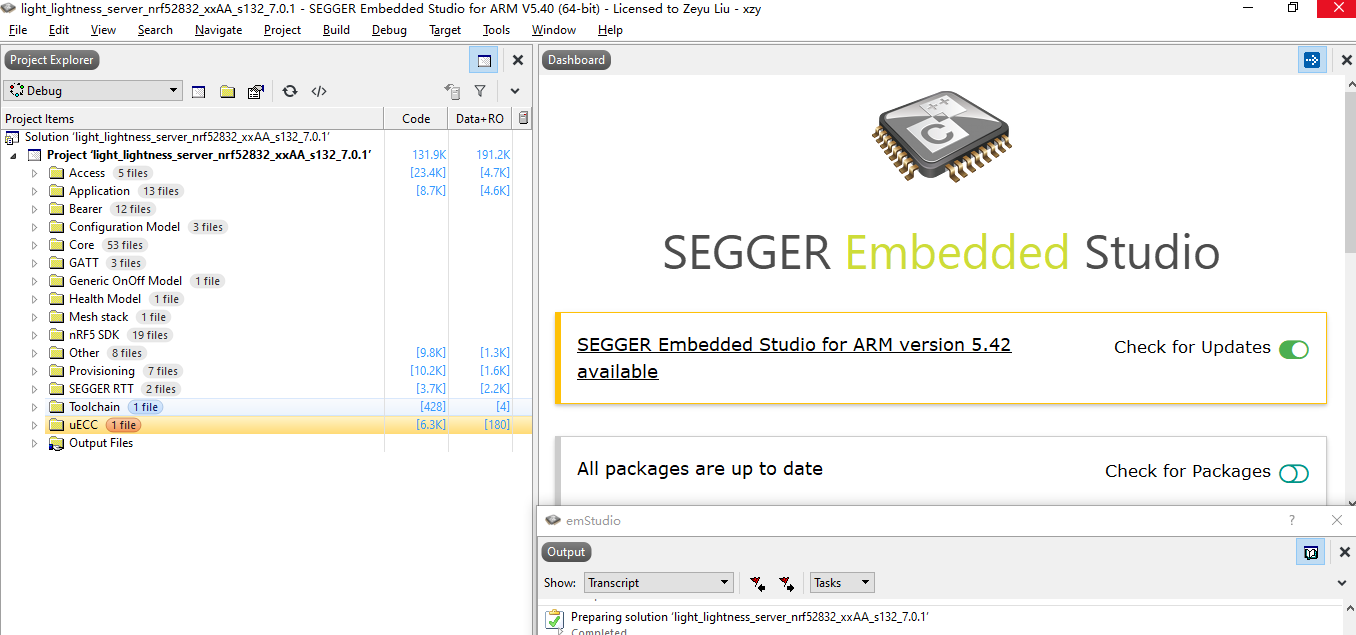This screenshot has width=1356, height=635.
Task: Open the Project menu
Action: [x=282, y=30]
